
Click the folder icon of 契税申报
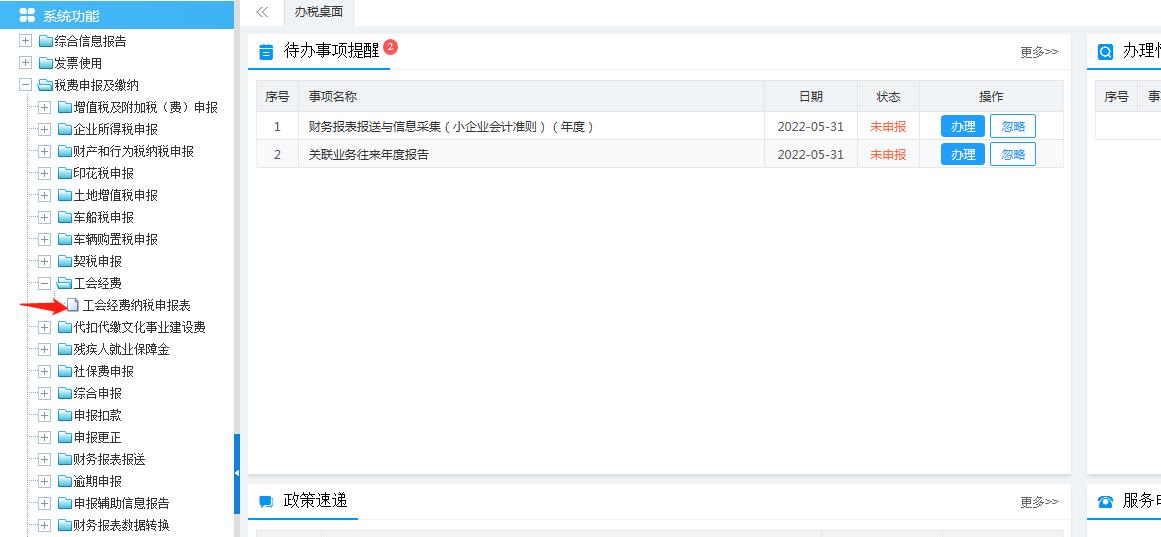pos(65,261)
